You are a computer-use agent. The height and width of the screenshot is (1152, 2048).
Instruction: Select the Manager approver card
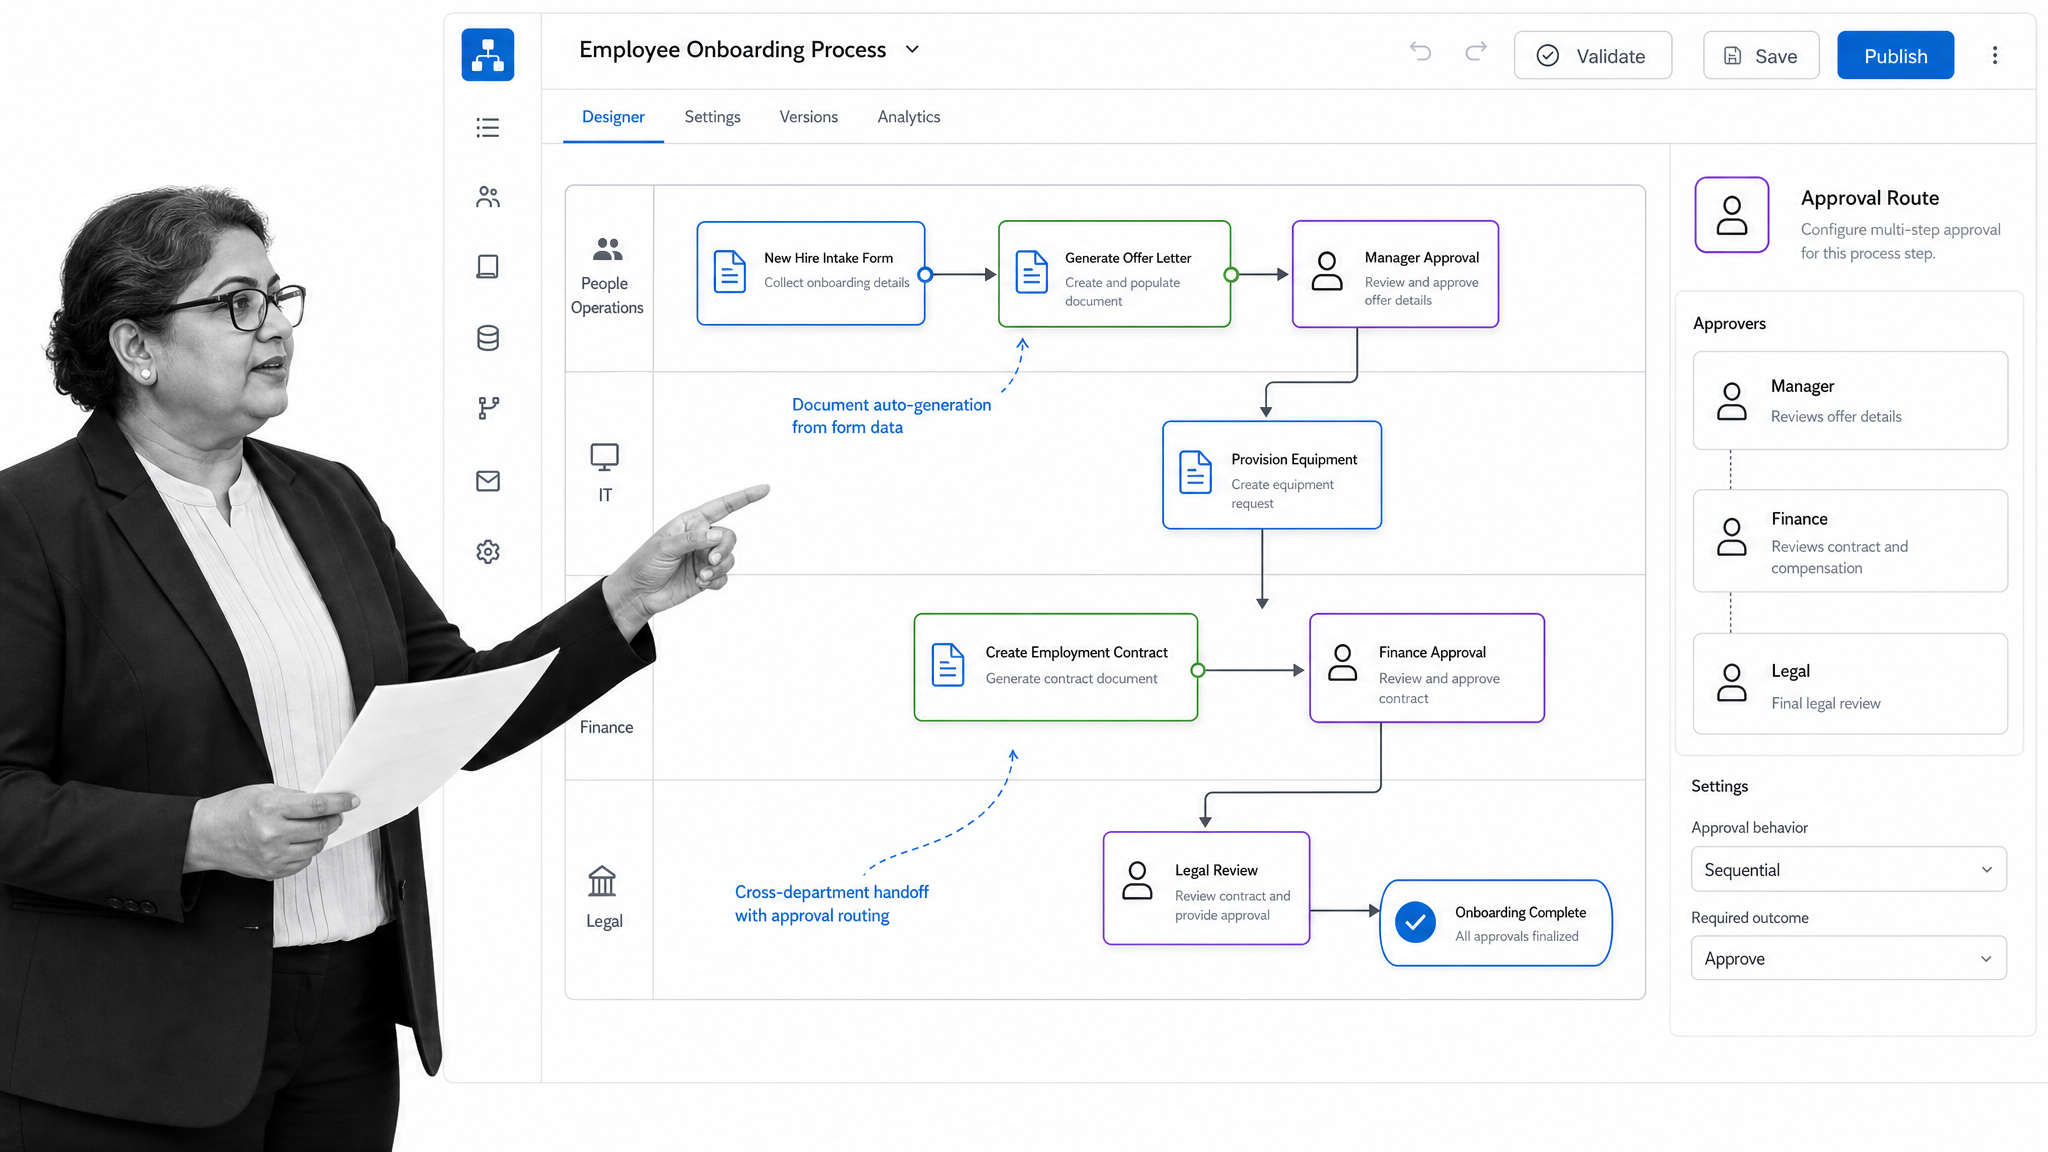pos(1850,400)
